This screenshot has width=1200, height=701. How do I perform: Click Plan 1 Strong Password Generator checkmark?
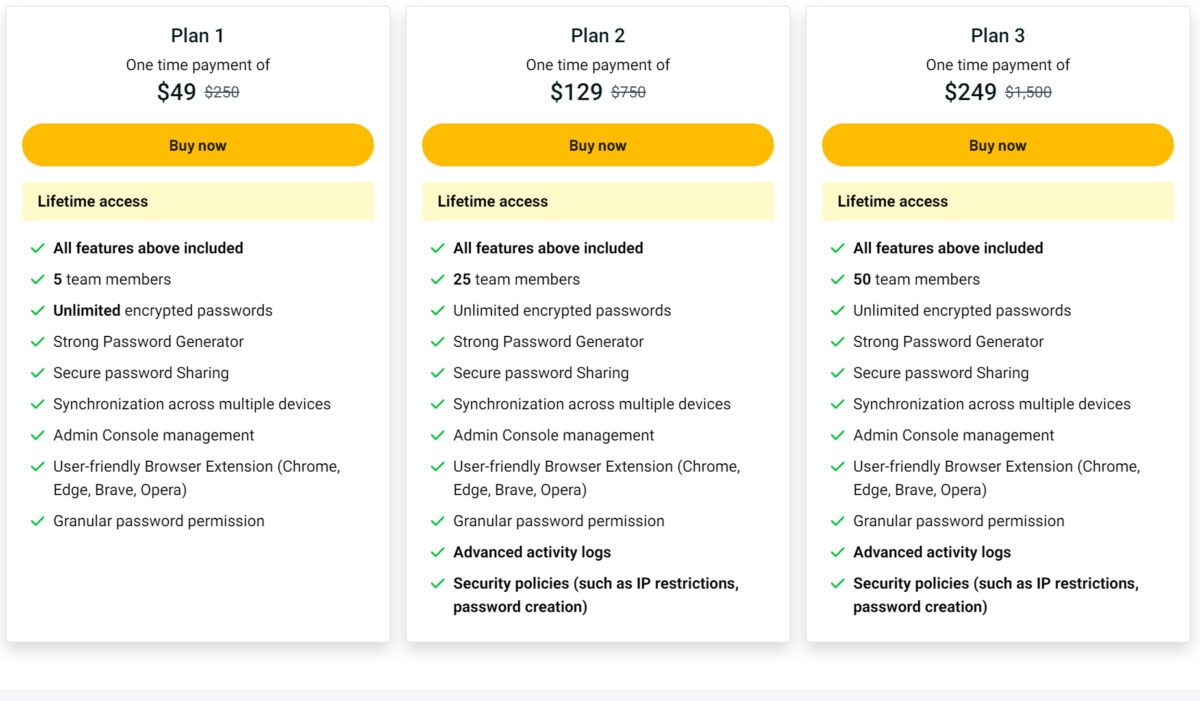pos(38,342)
